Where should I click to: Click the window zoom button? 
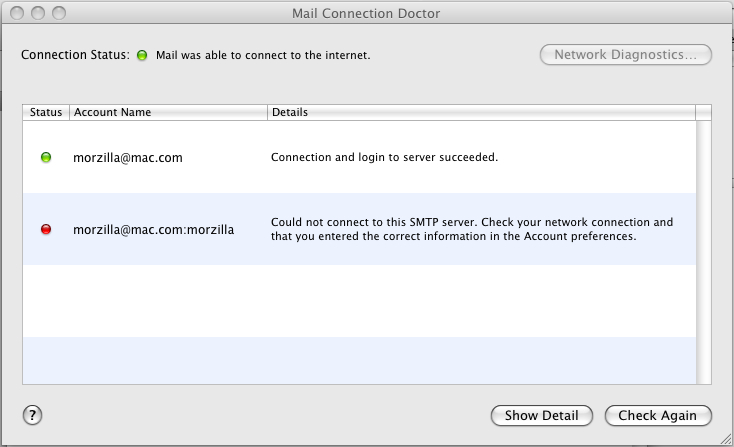[59, 13]
